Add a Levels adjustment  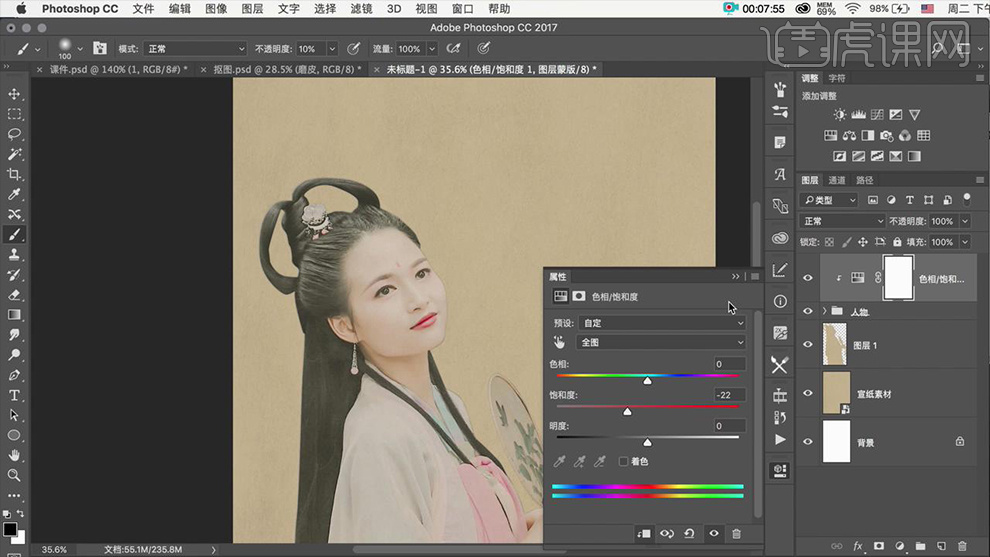(x=858, y=115)
